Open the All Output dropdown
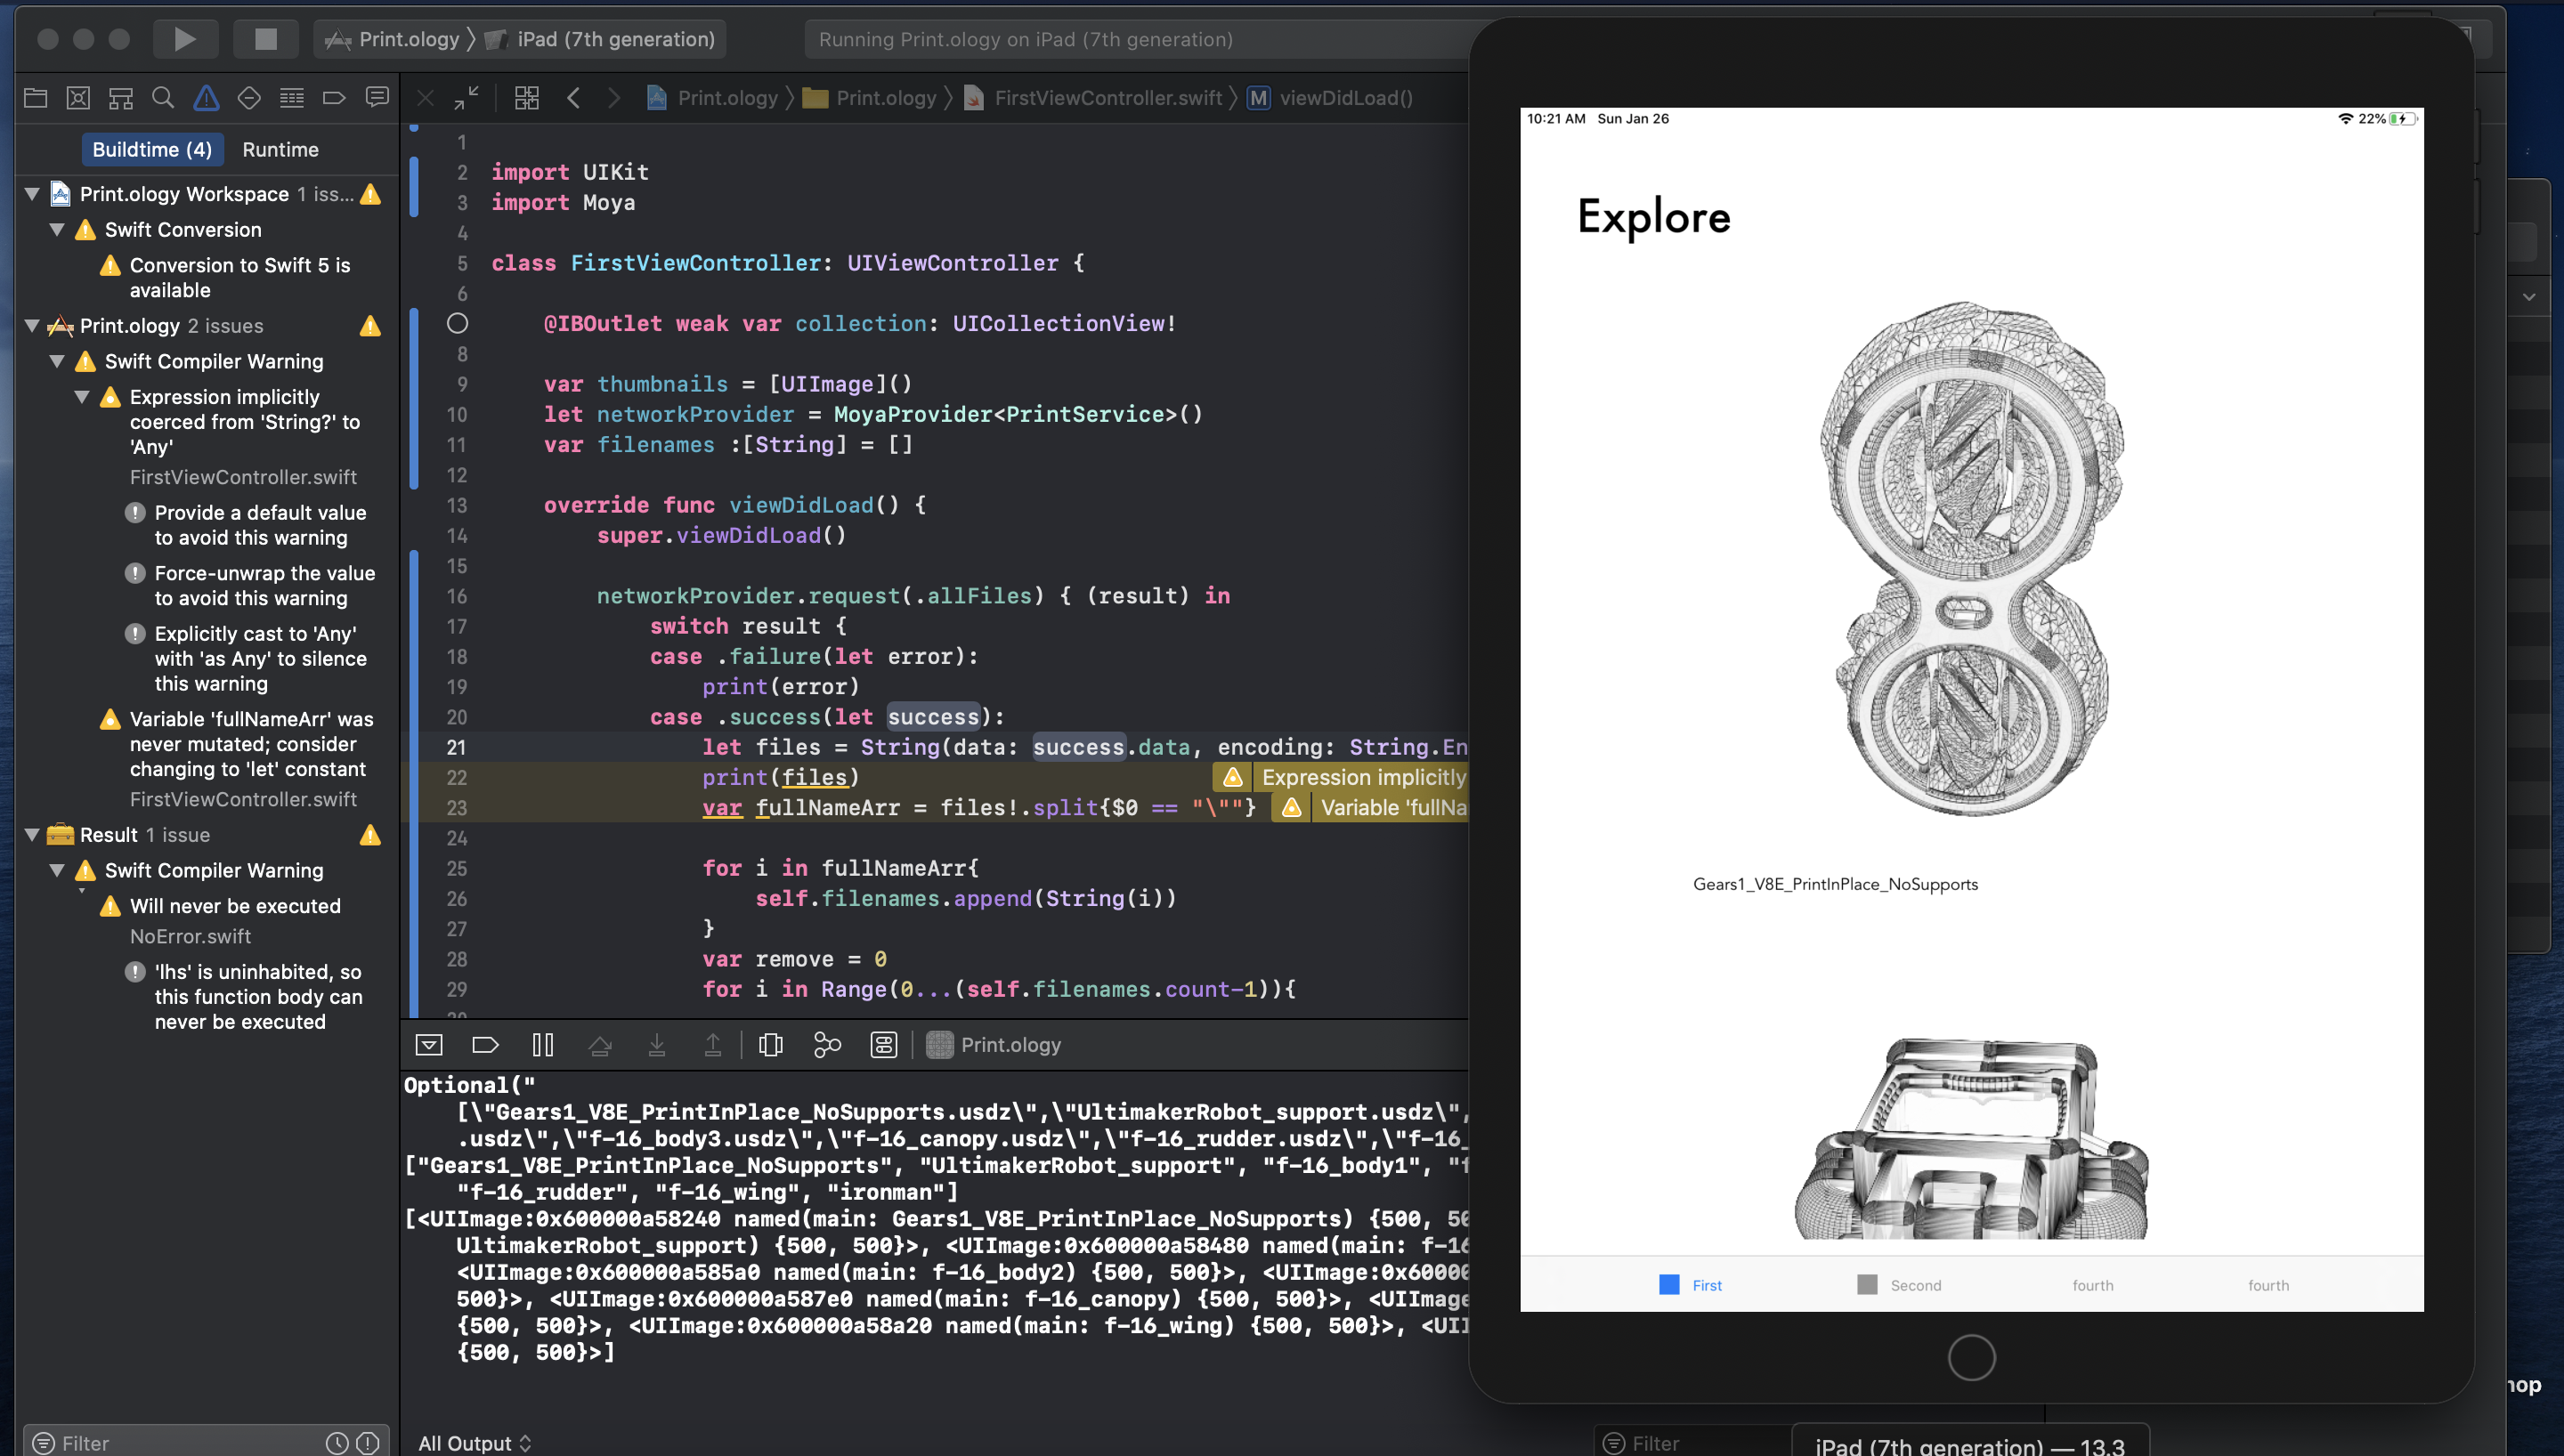This screenshot has height=1456, width=2564. (x=474, y=1443)
